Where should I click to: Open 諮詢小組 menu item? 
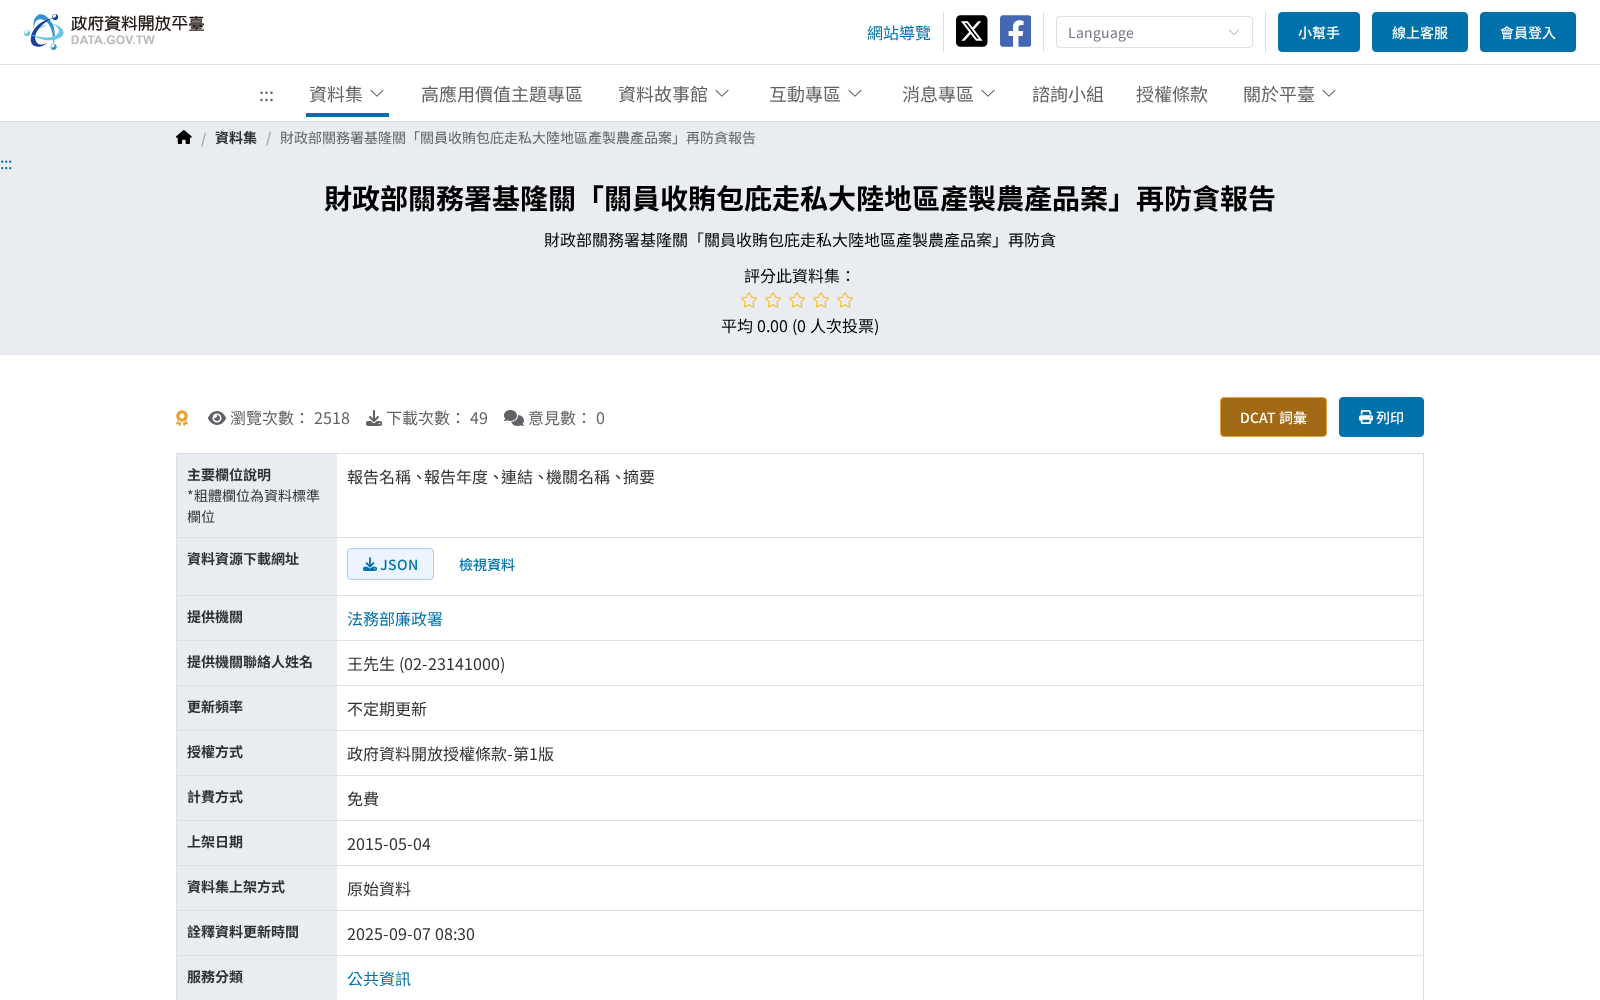coord(1068,94)
